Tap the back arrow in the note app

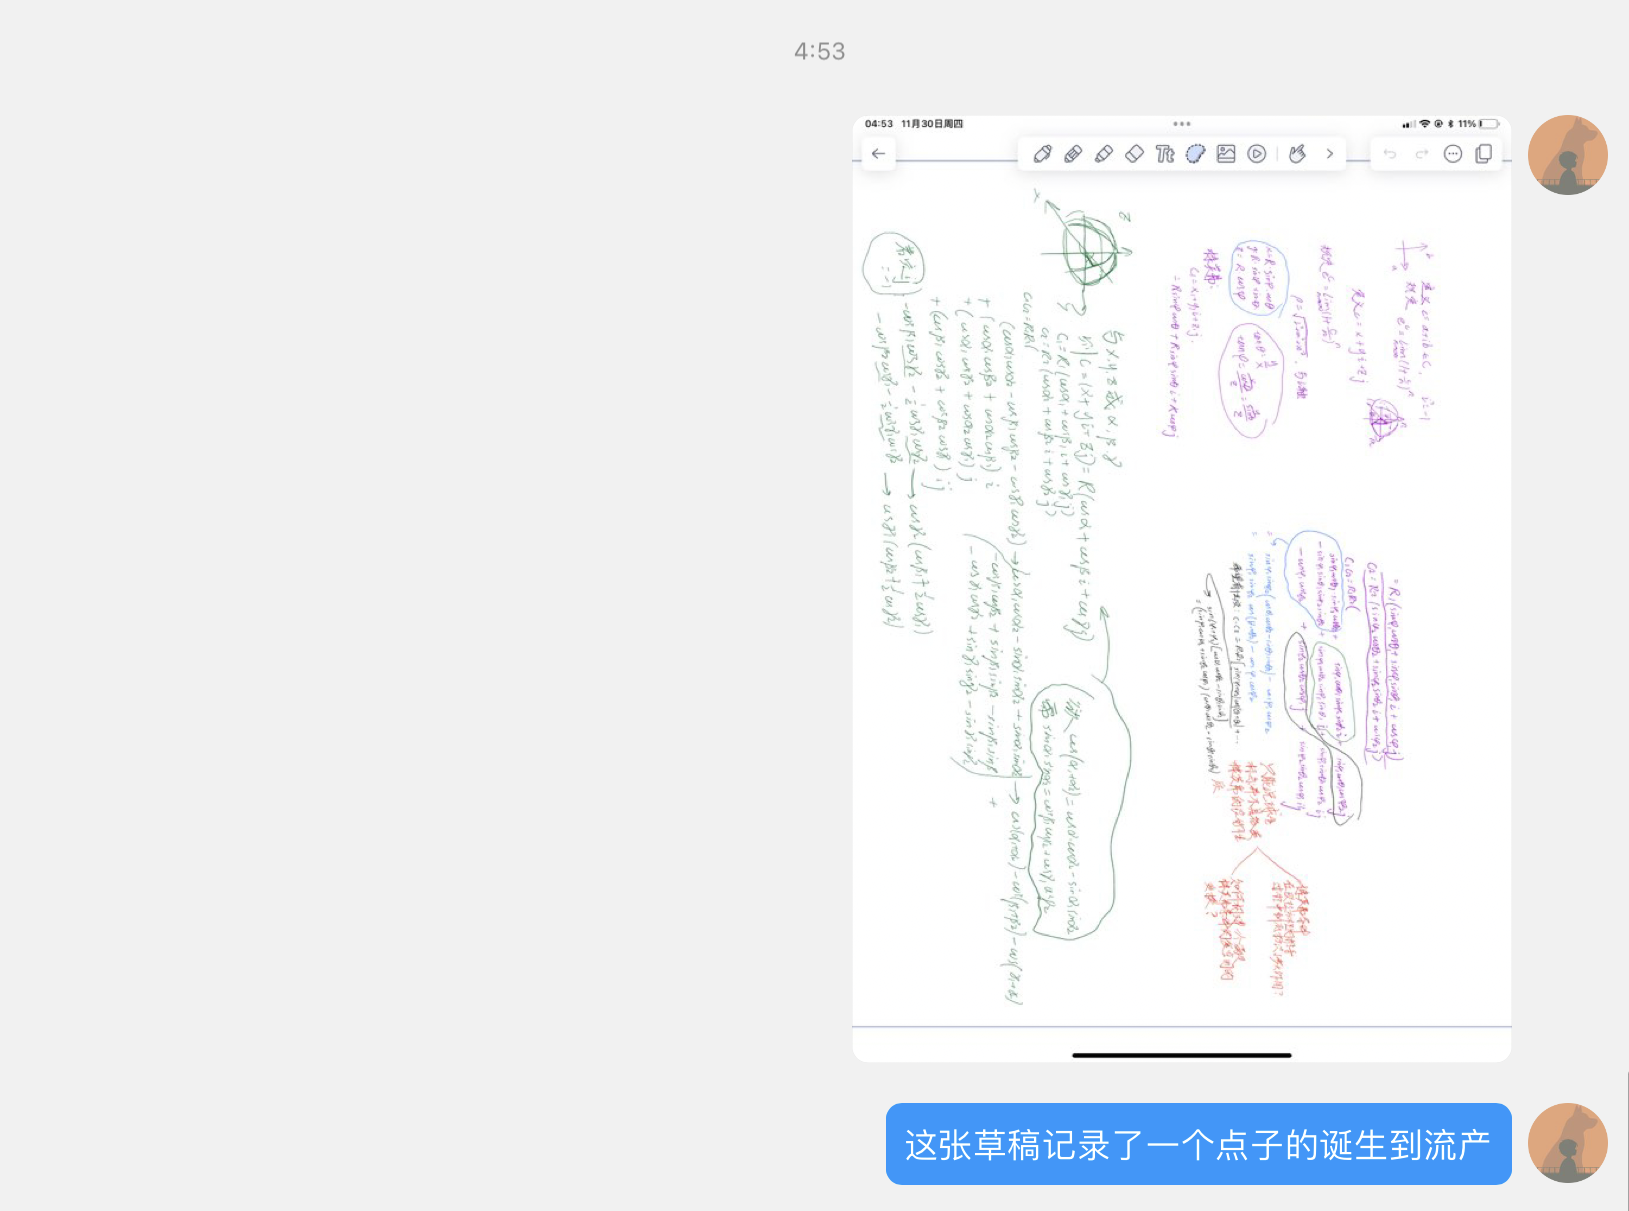(x=878, y=154)
